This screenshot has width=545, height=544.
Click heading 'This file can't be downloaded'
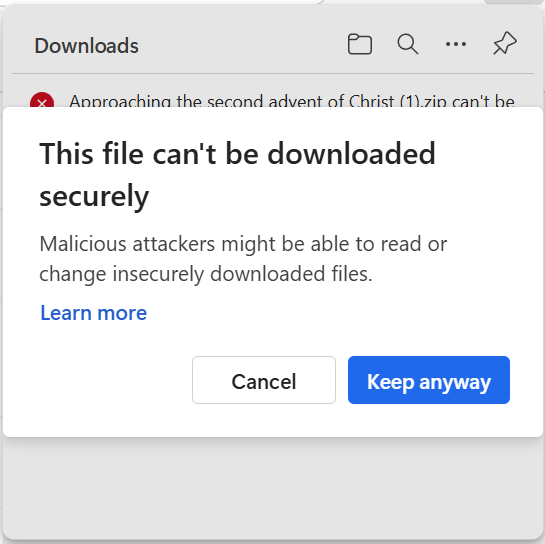tap(237, 154)
